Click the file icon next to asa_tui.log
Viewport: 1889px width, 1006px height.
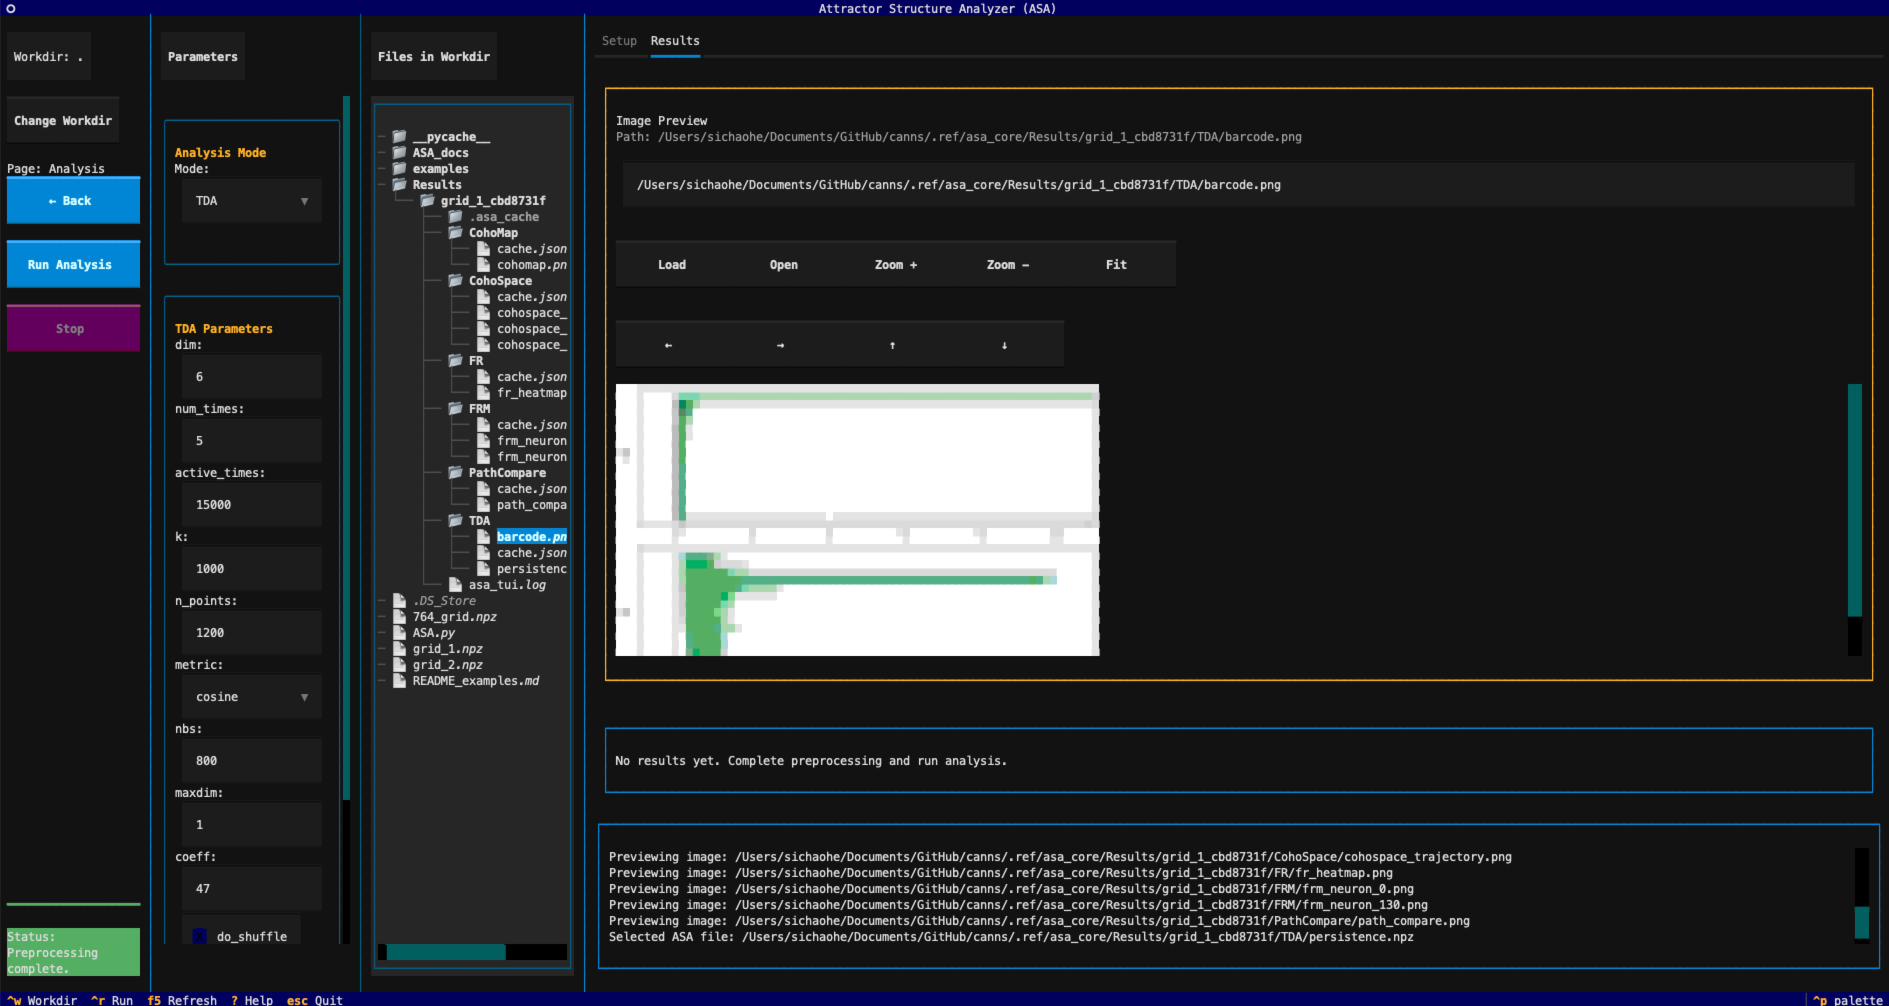(456, 585)
